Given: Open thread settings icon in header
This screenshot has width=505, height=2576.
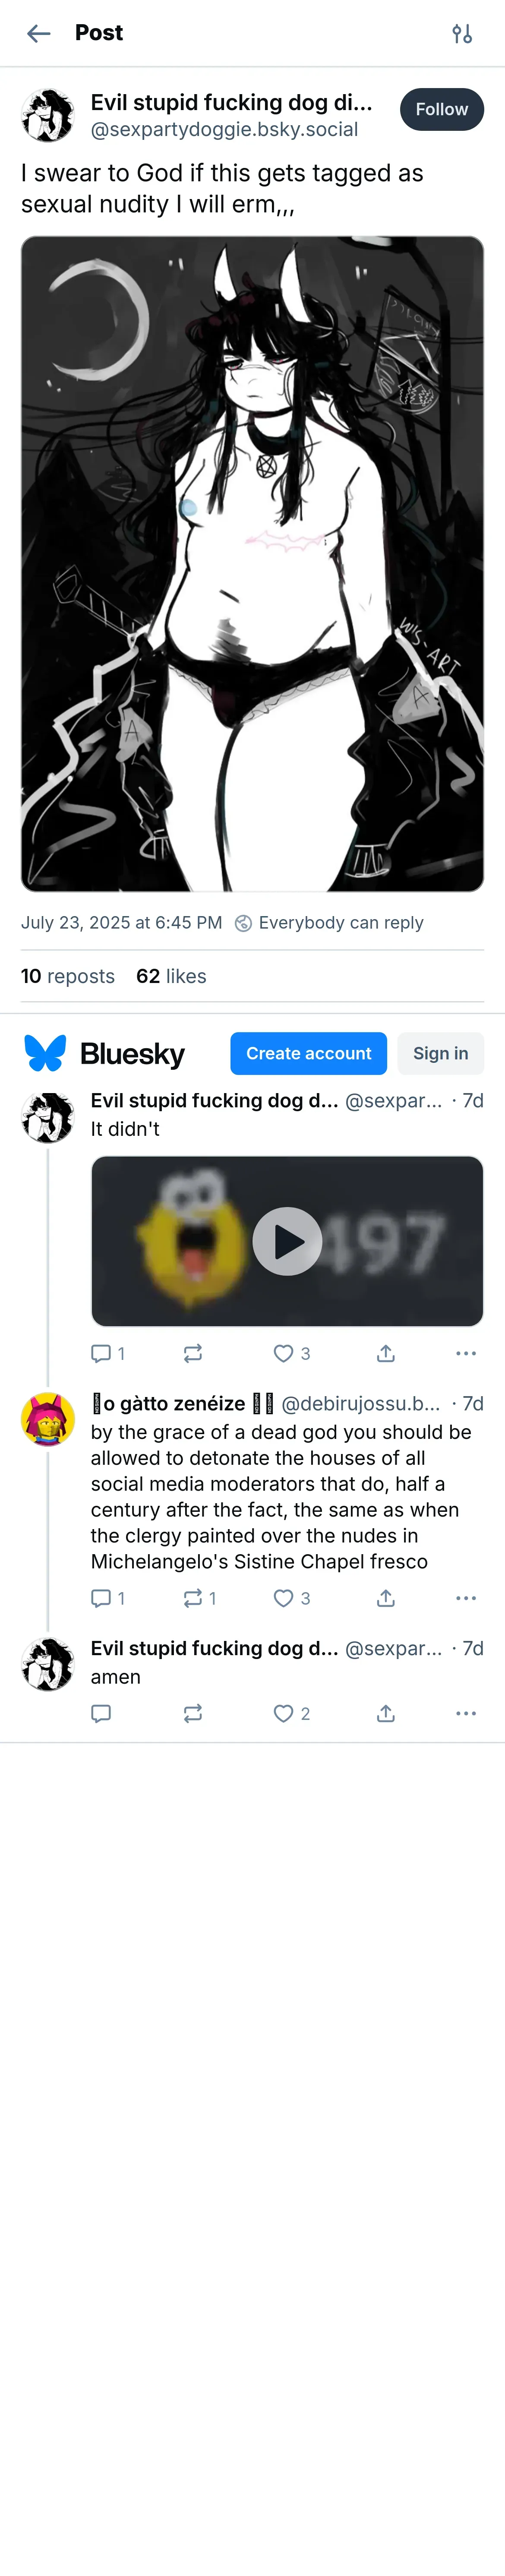Looking at the screenshot, I should click(462, 34).
